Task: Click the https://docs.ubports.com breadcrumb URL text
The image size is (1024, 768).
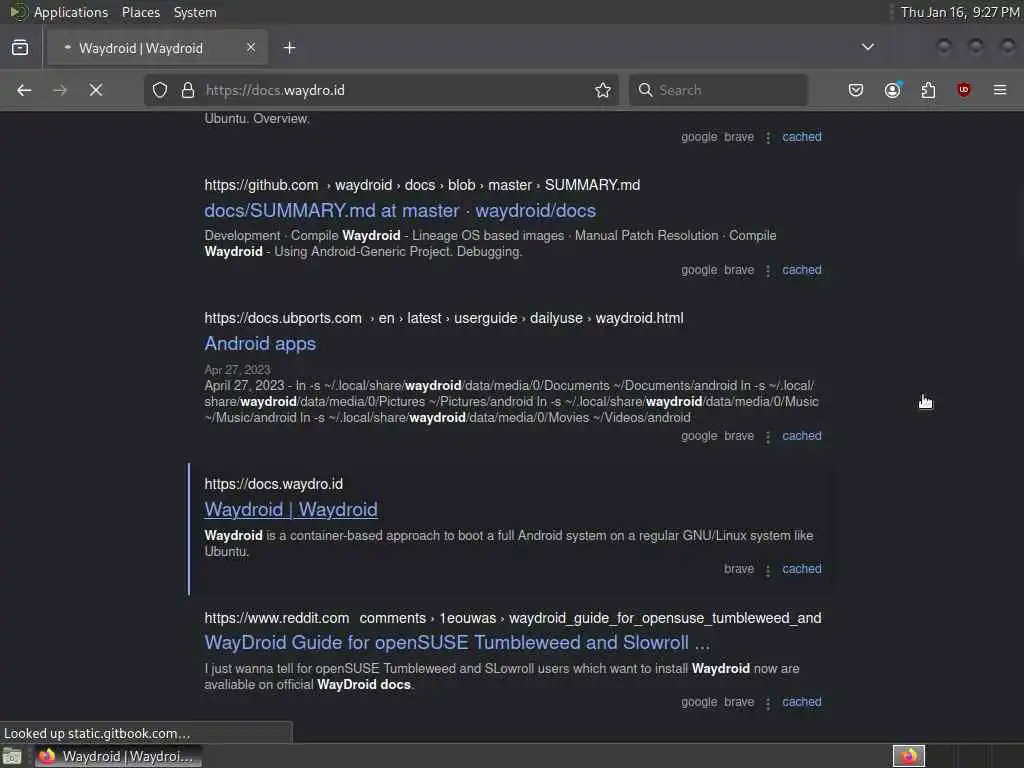Action: coord(283,319)
